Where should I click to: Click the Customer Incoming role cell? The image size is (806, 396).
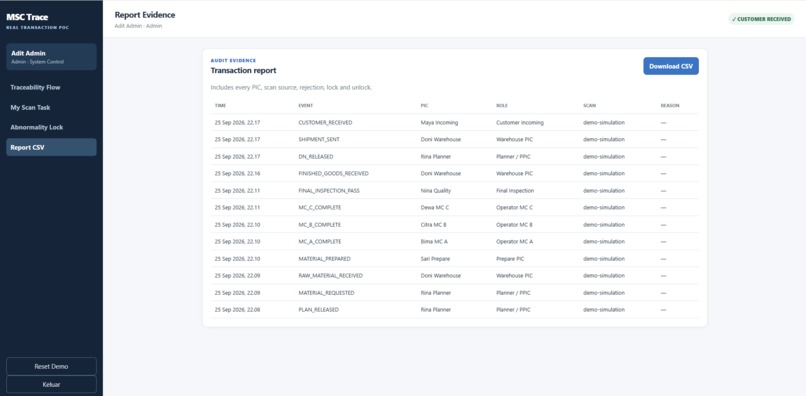520,122
